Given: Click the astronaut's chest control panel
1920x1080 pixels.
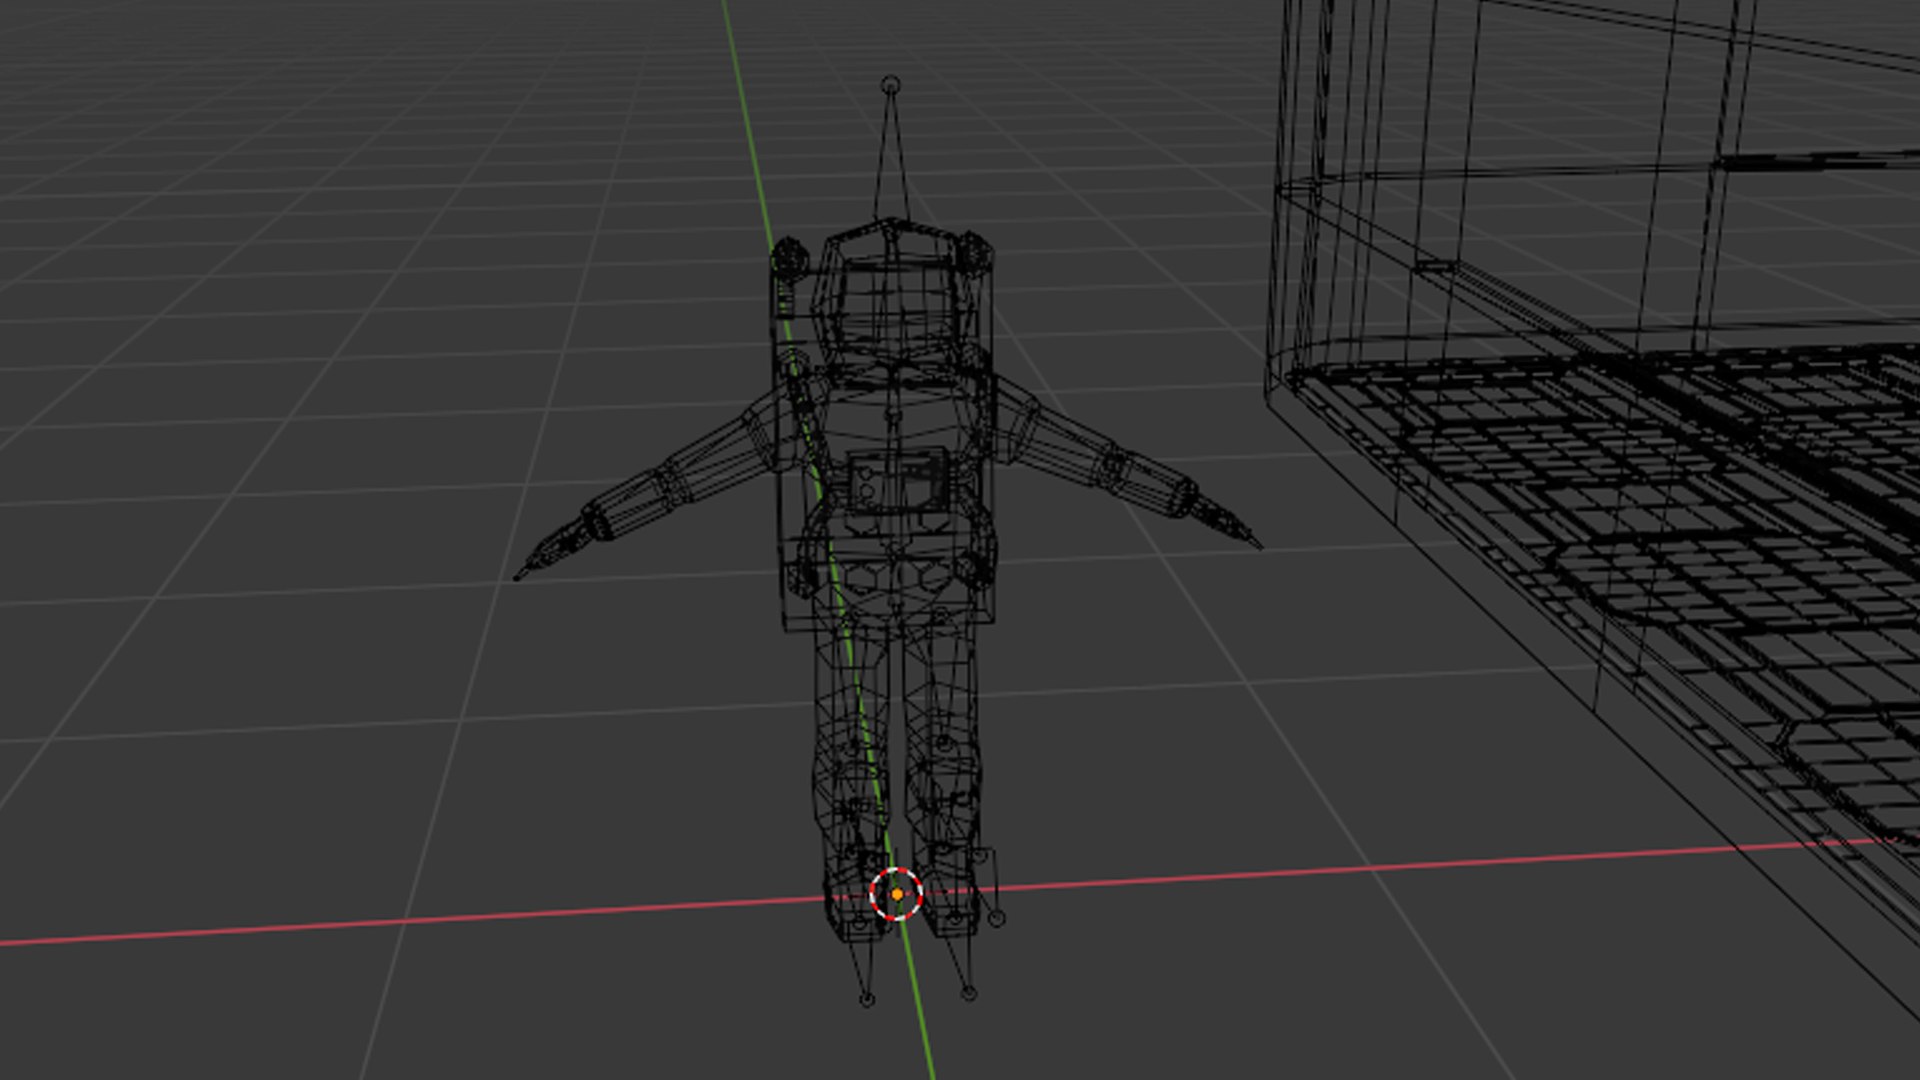Looking at the screenshot, I should coord(896,481).
